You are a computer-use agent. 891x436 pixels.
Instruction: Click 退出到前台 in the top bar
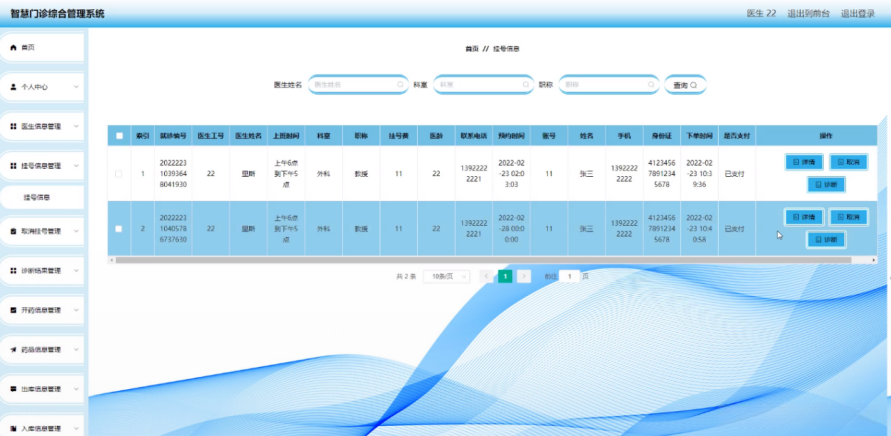(808, 14)
